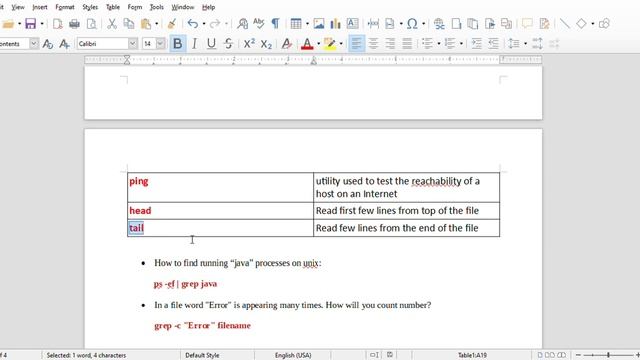This screenshot has height=360, width=640.
Task: Open the Table menu
Action: 113,7
